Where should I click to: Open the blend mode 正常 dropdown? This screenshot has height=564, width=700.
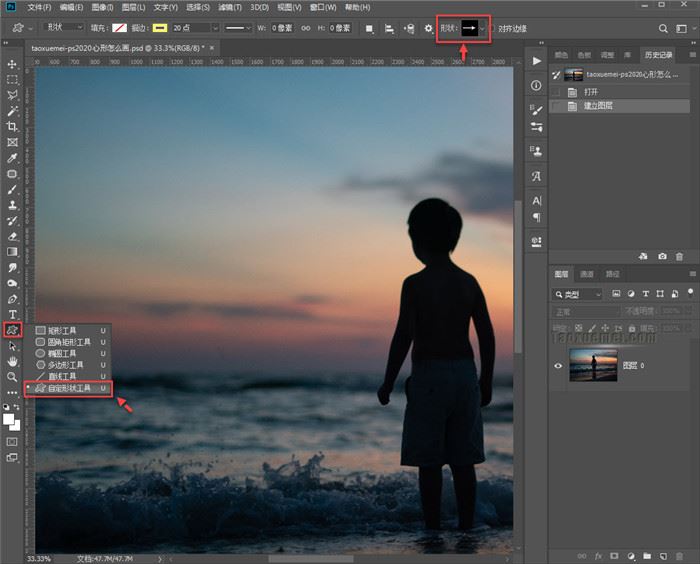point(585,311)
